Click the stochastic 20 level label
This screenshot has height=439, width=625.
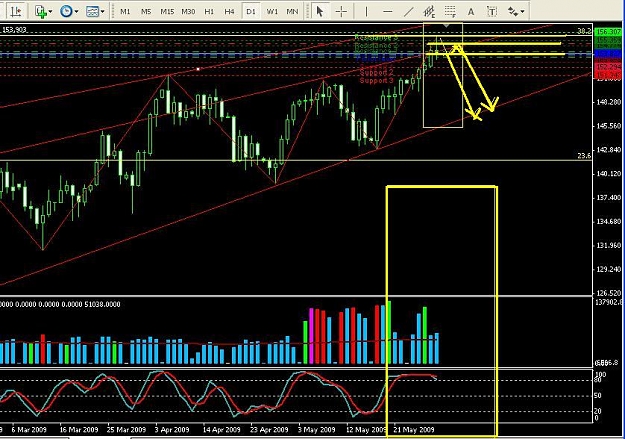pos(597,411)
